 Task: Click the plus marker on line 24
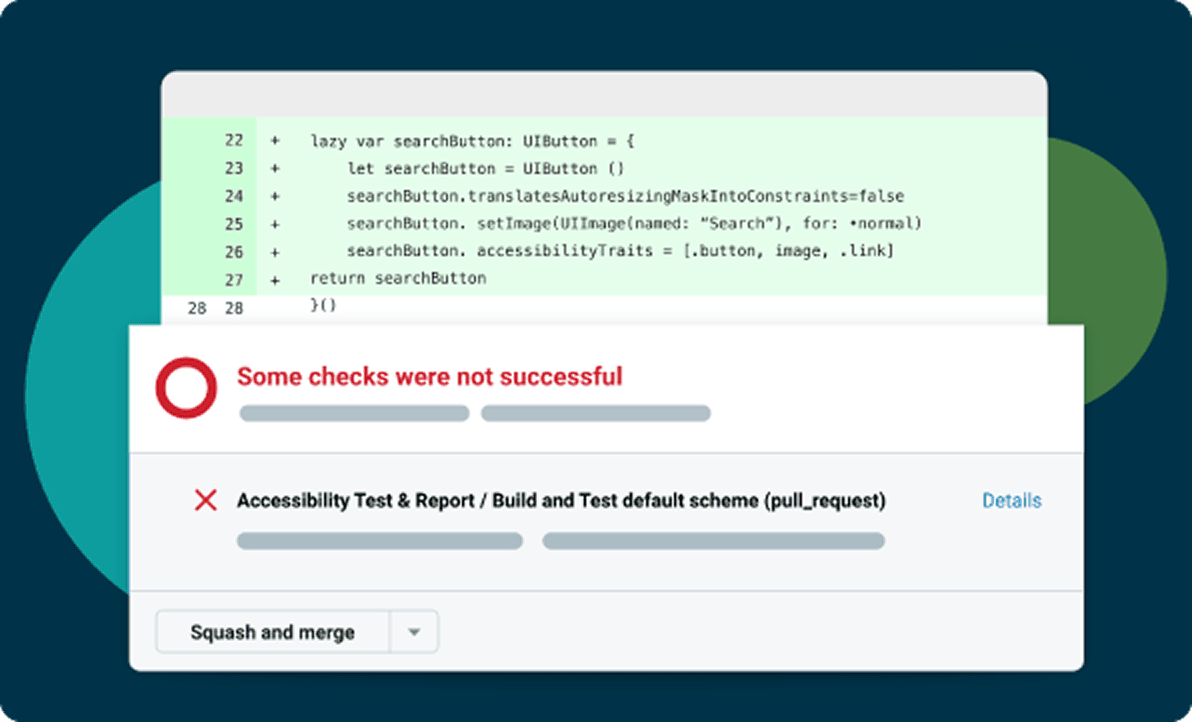coord(275,196)
